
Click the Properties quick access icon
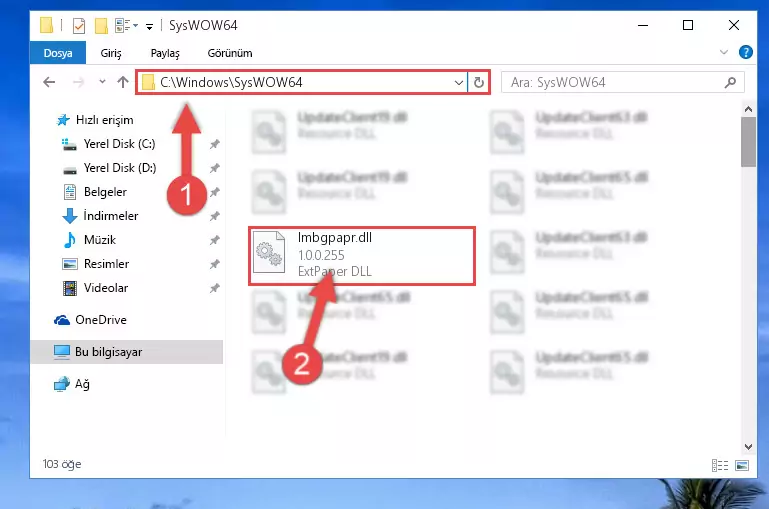pos(78,25)
